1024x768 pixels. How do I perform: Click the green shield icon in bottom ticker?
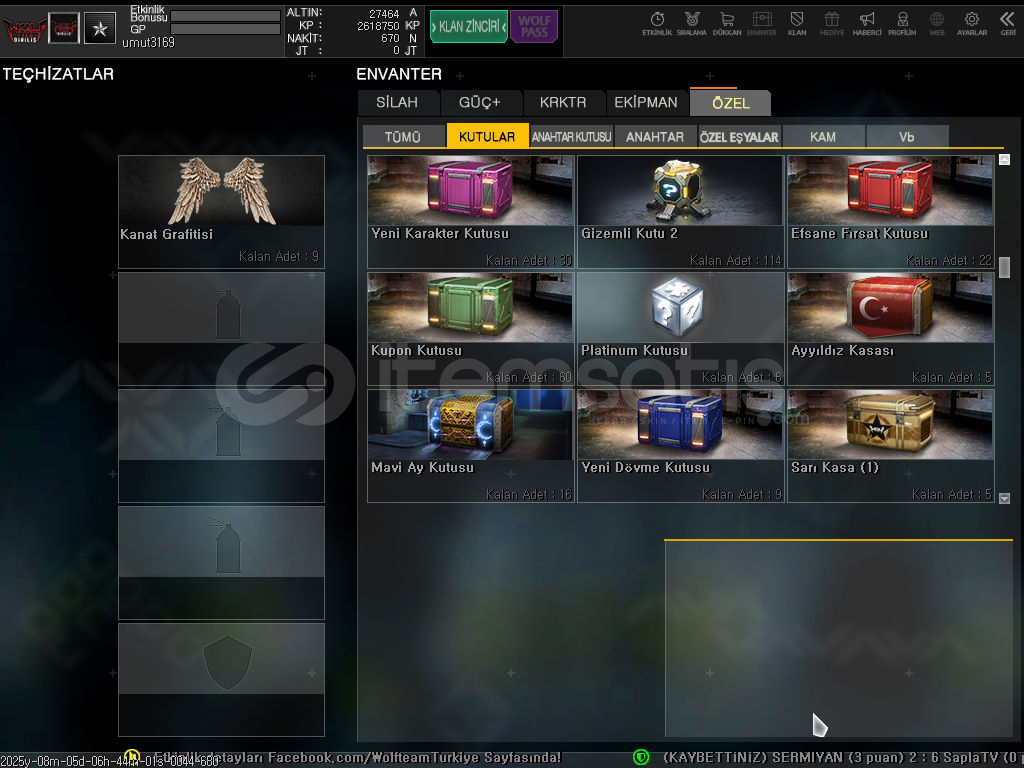click(x=641, y=758)
